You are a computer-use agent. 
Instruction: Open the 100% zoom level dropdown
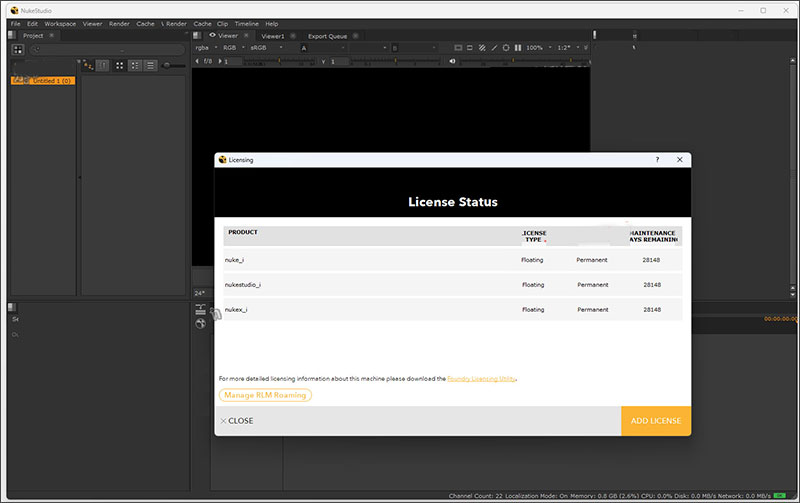tap(538, 47)
